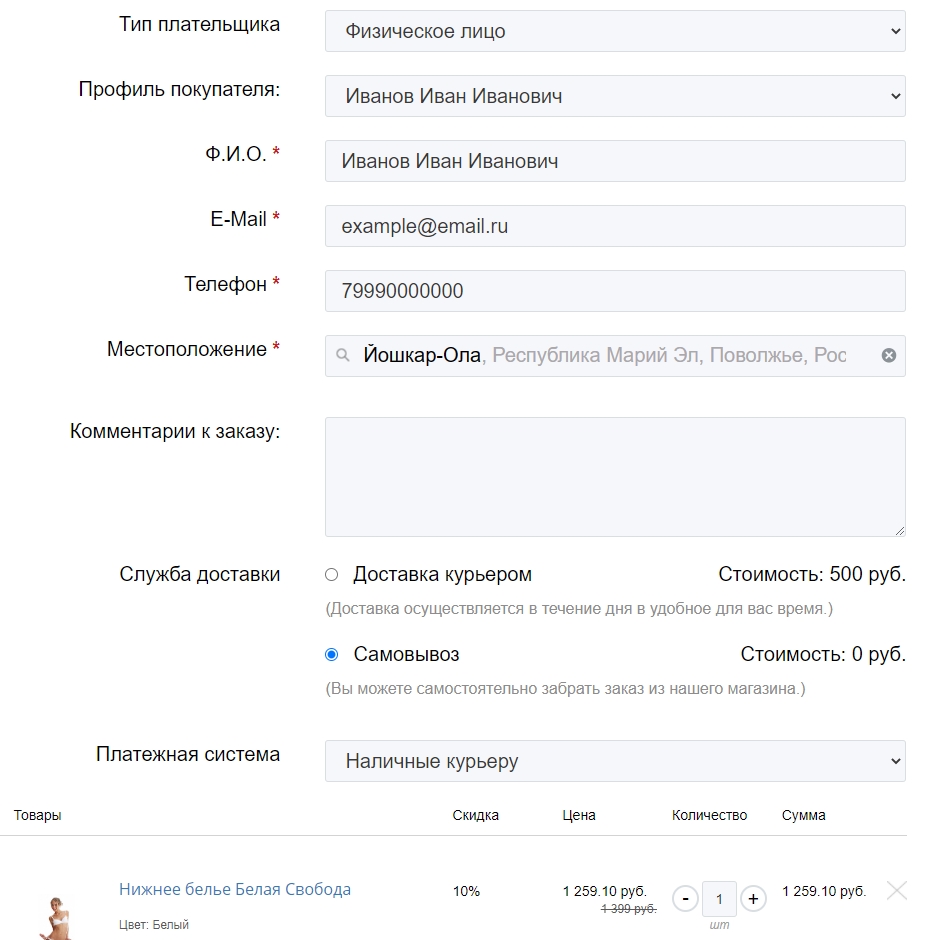
Task: Click the resize handle of the comments box
Action: coord(899,530)
